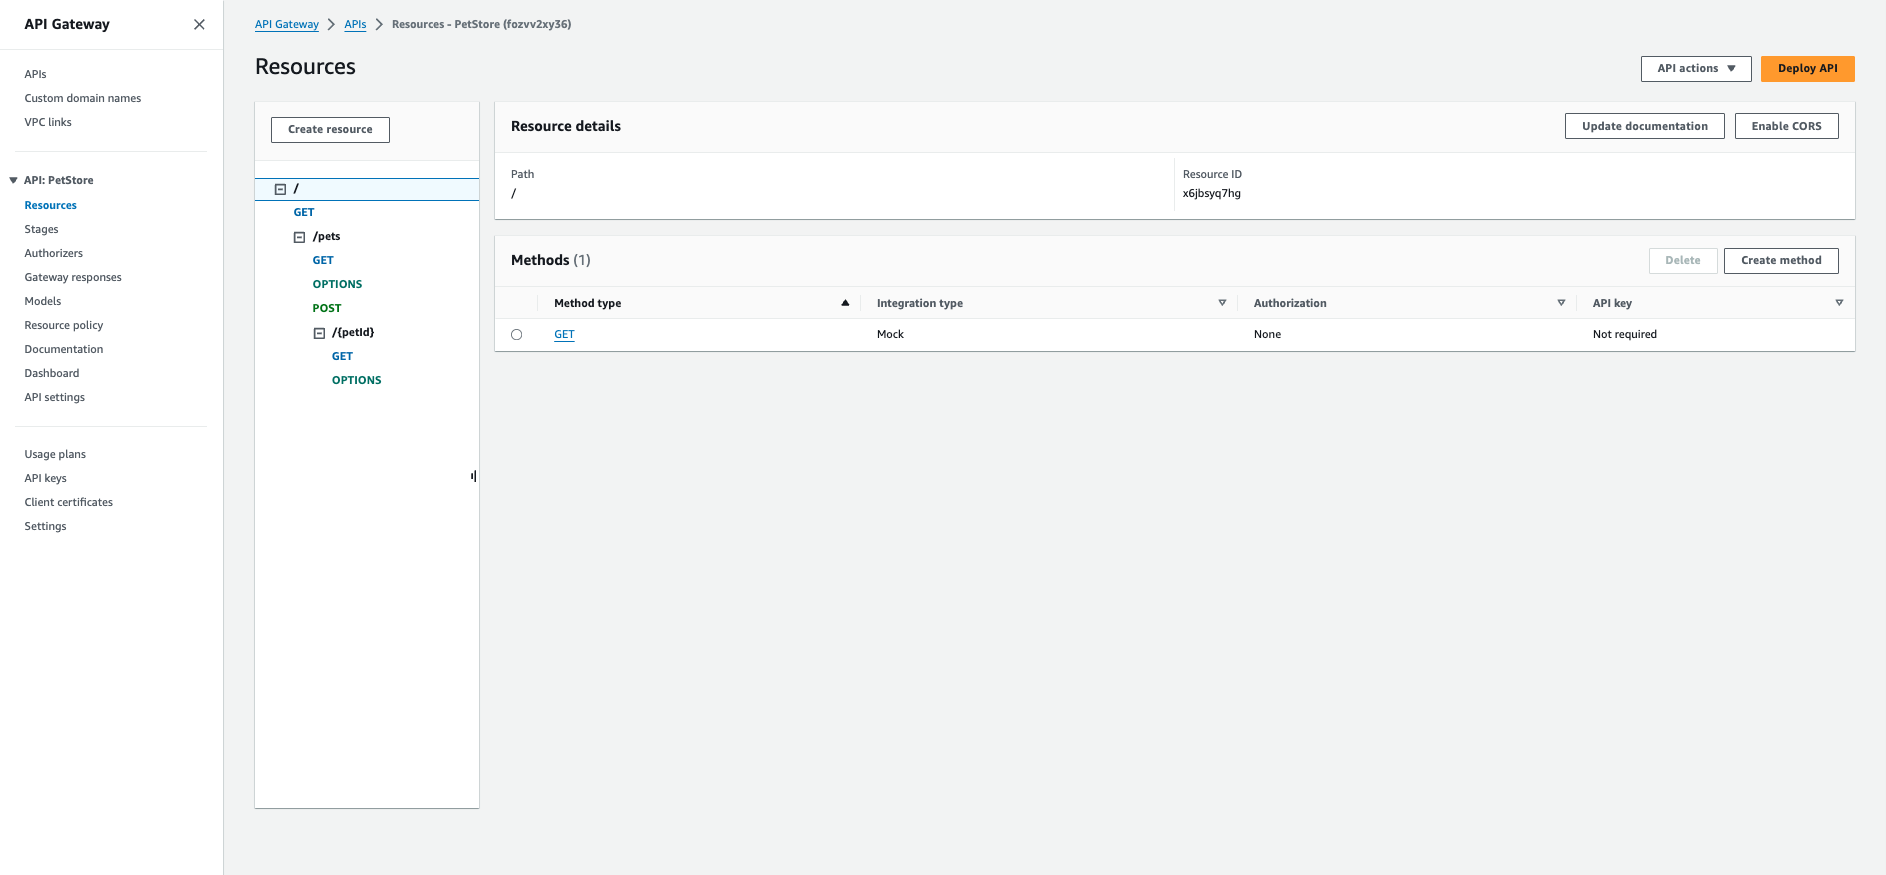1886x875 pixels.
Task: Collapse the root / resource tree node
Action: (x=280, y=189)
